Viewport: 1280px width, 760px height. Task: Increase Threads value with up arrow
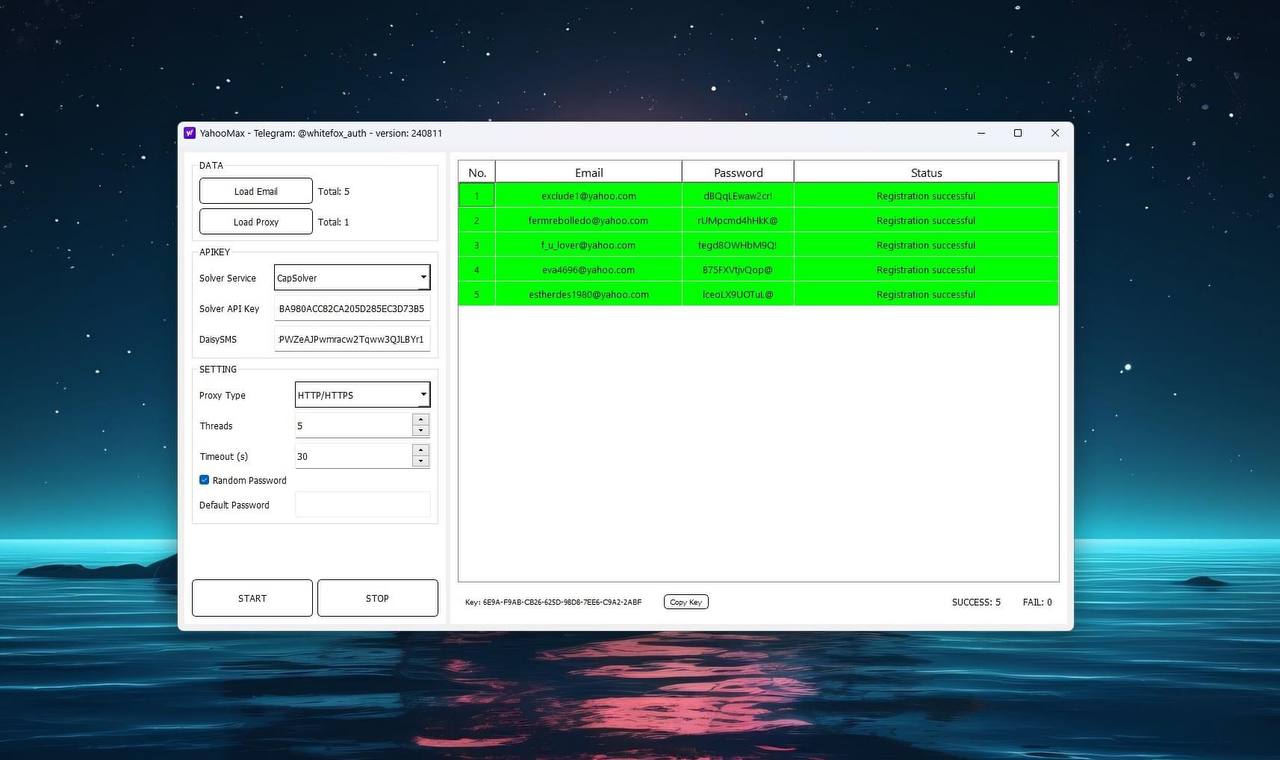tap(421, 420)
